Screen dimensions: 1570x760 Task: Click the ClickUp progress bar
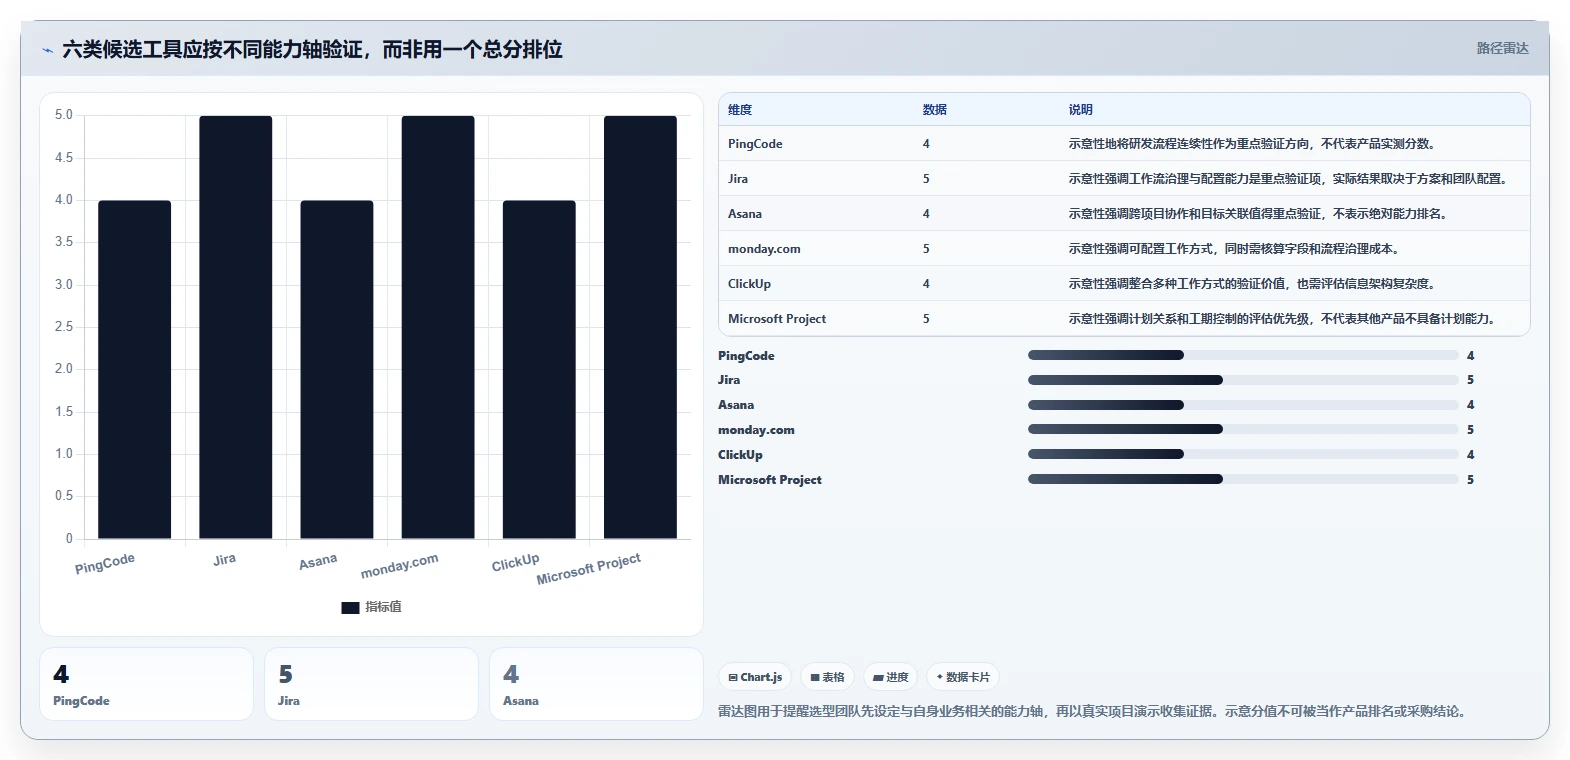1243,454
